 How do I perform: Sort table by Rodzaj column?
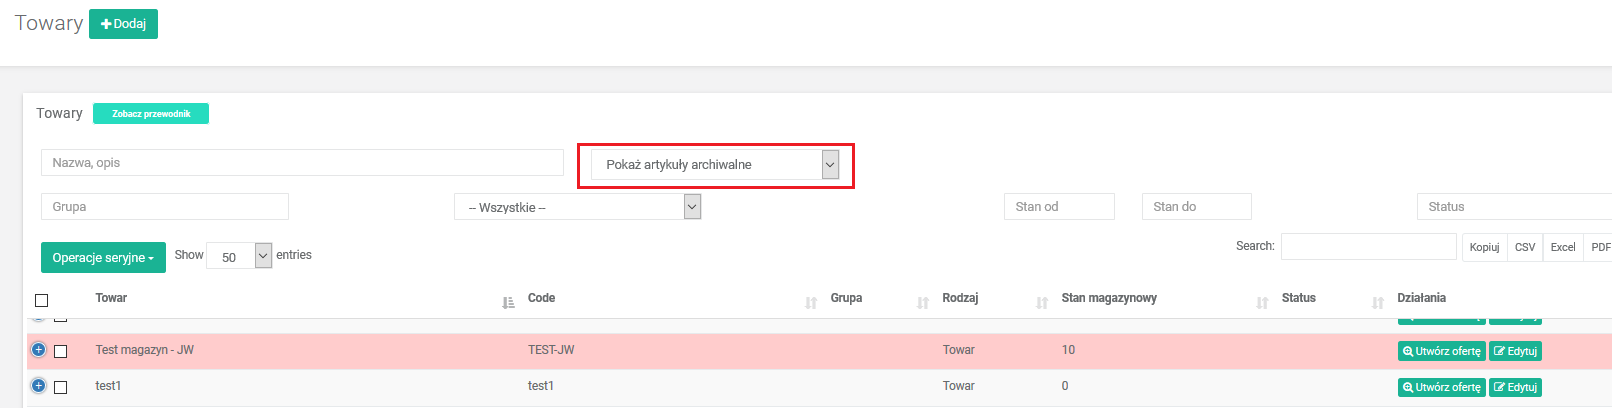(x=960, y=298)
